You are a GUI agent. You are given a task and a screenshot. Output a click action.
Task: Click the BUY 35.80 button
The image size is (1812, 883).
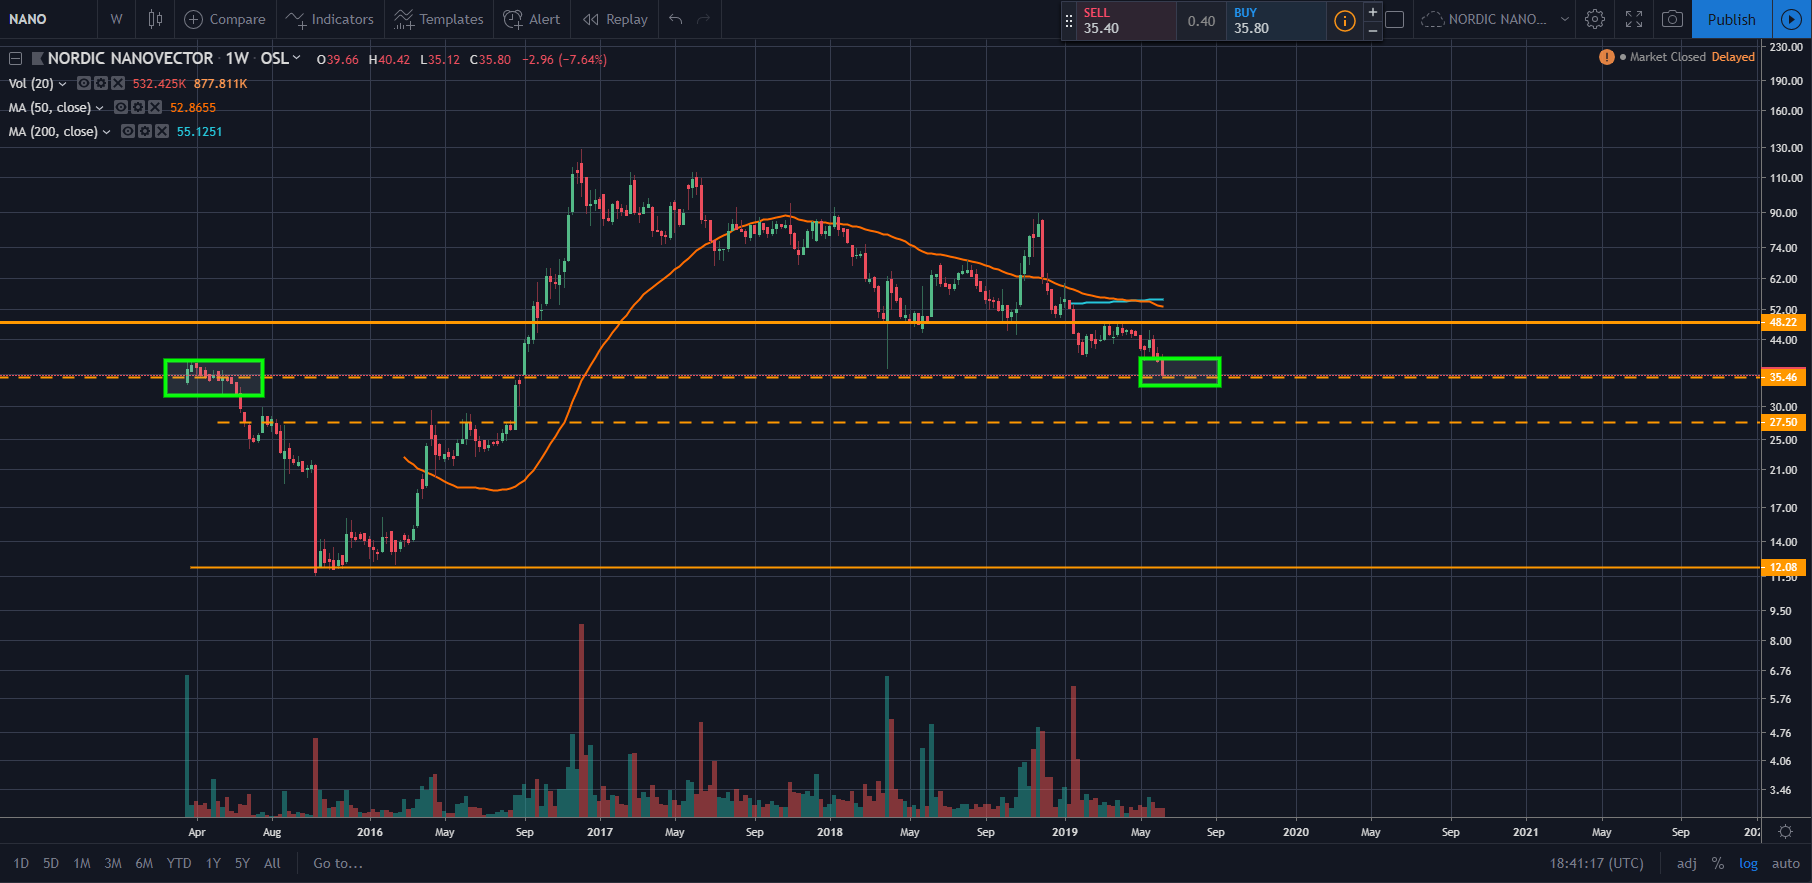1276,20
